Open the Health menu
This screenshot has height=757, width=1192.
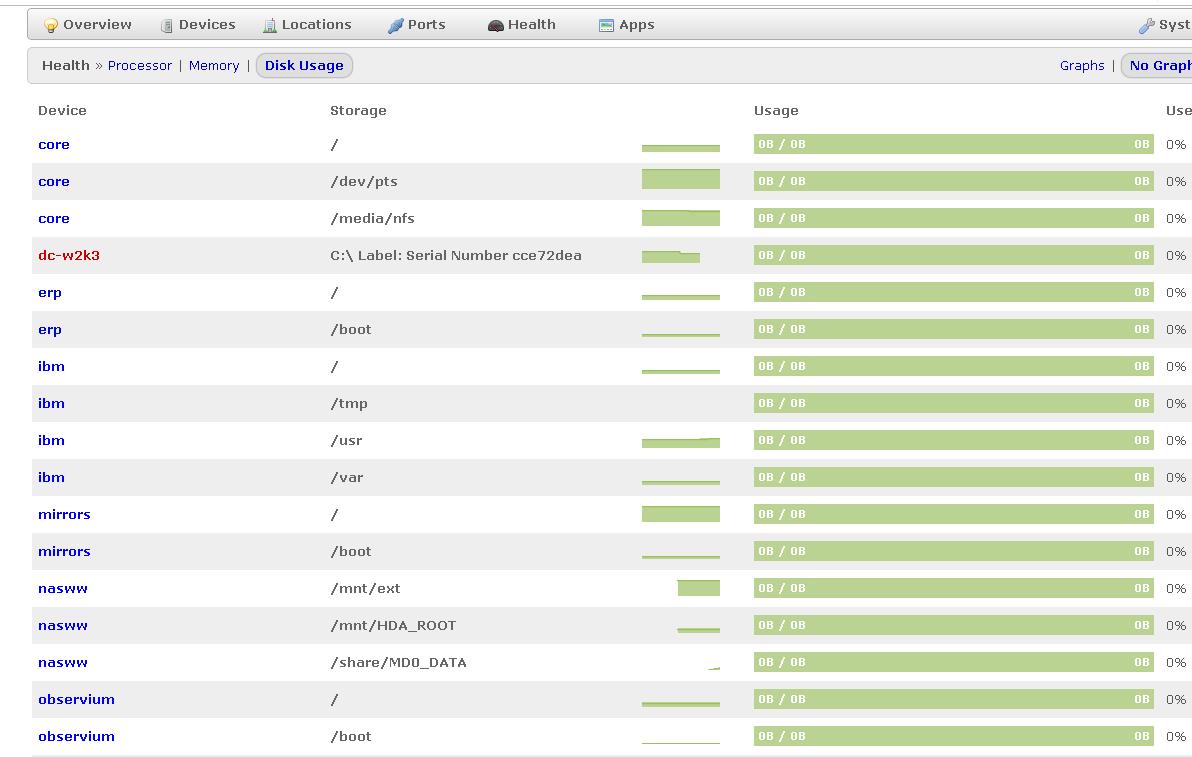coord(531,25)
